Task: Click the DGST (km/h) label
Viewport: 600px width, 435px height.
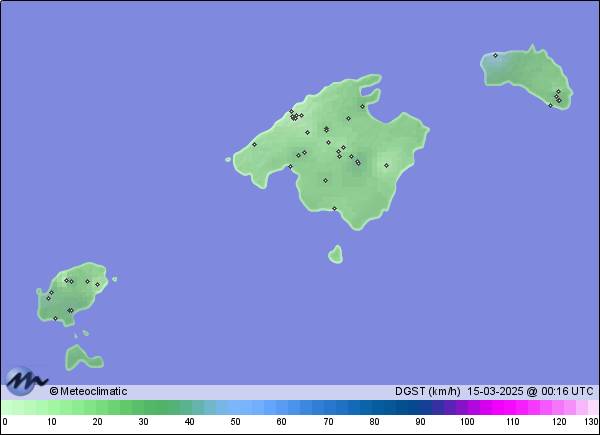Action: click(427, 391)
